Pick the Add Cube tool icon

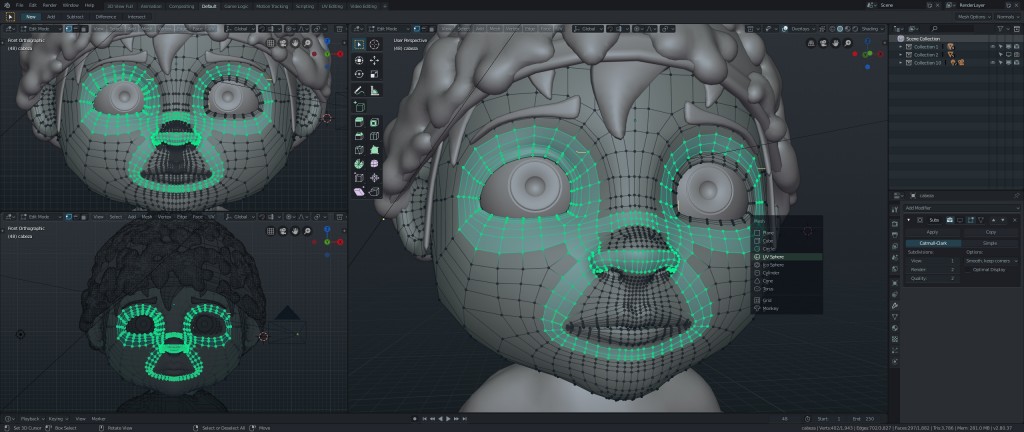click(x=360, y=106)
